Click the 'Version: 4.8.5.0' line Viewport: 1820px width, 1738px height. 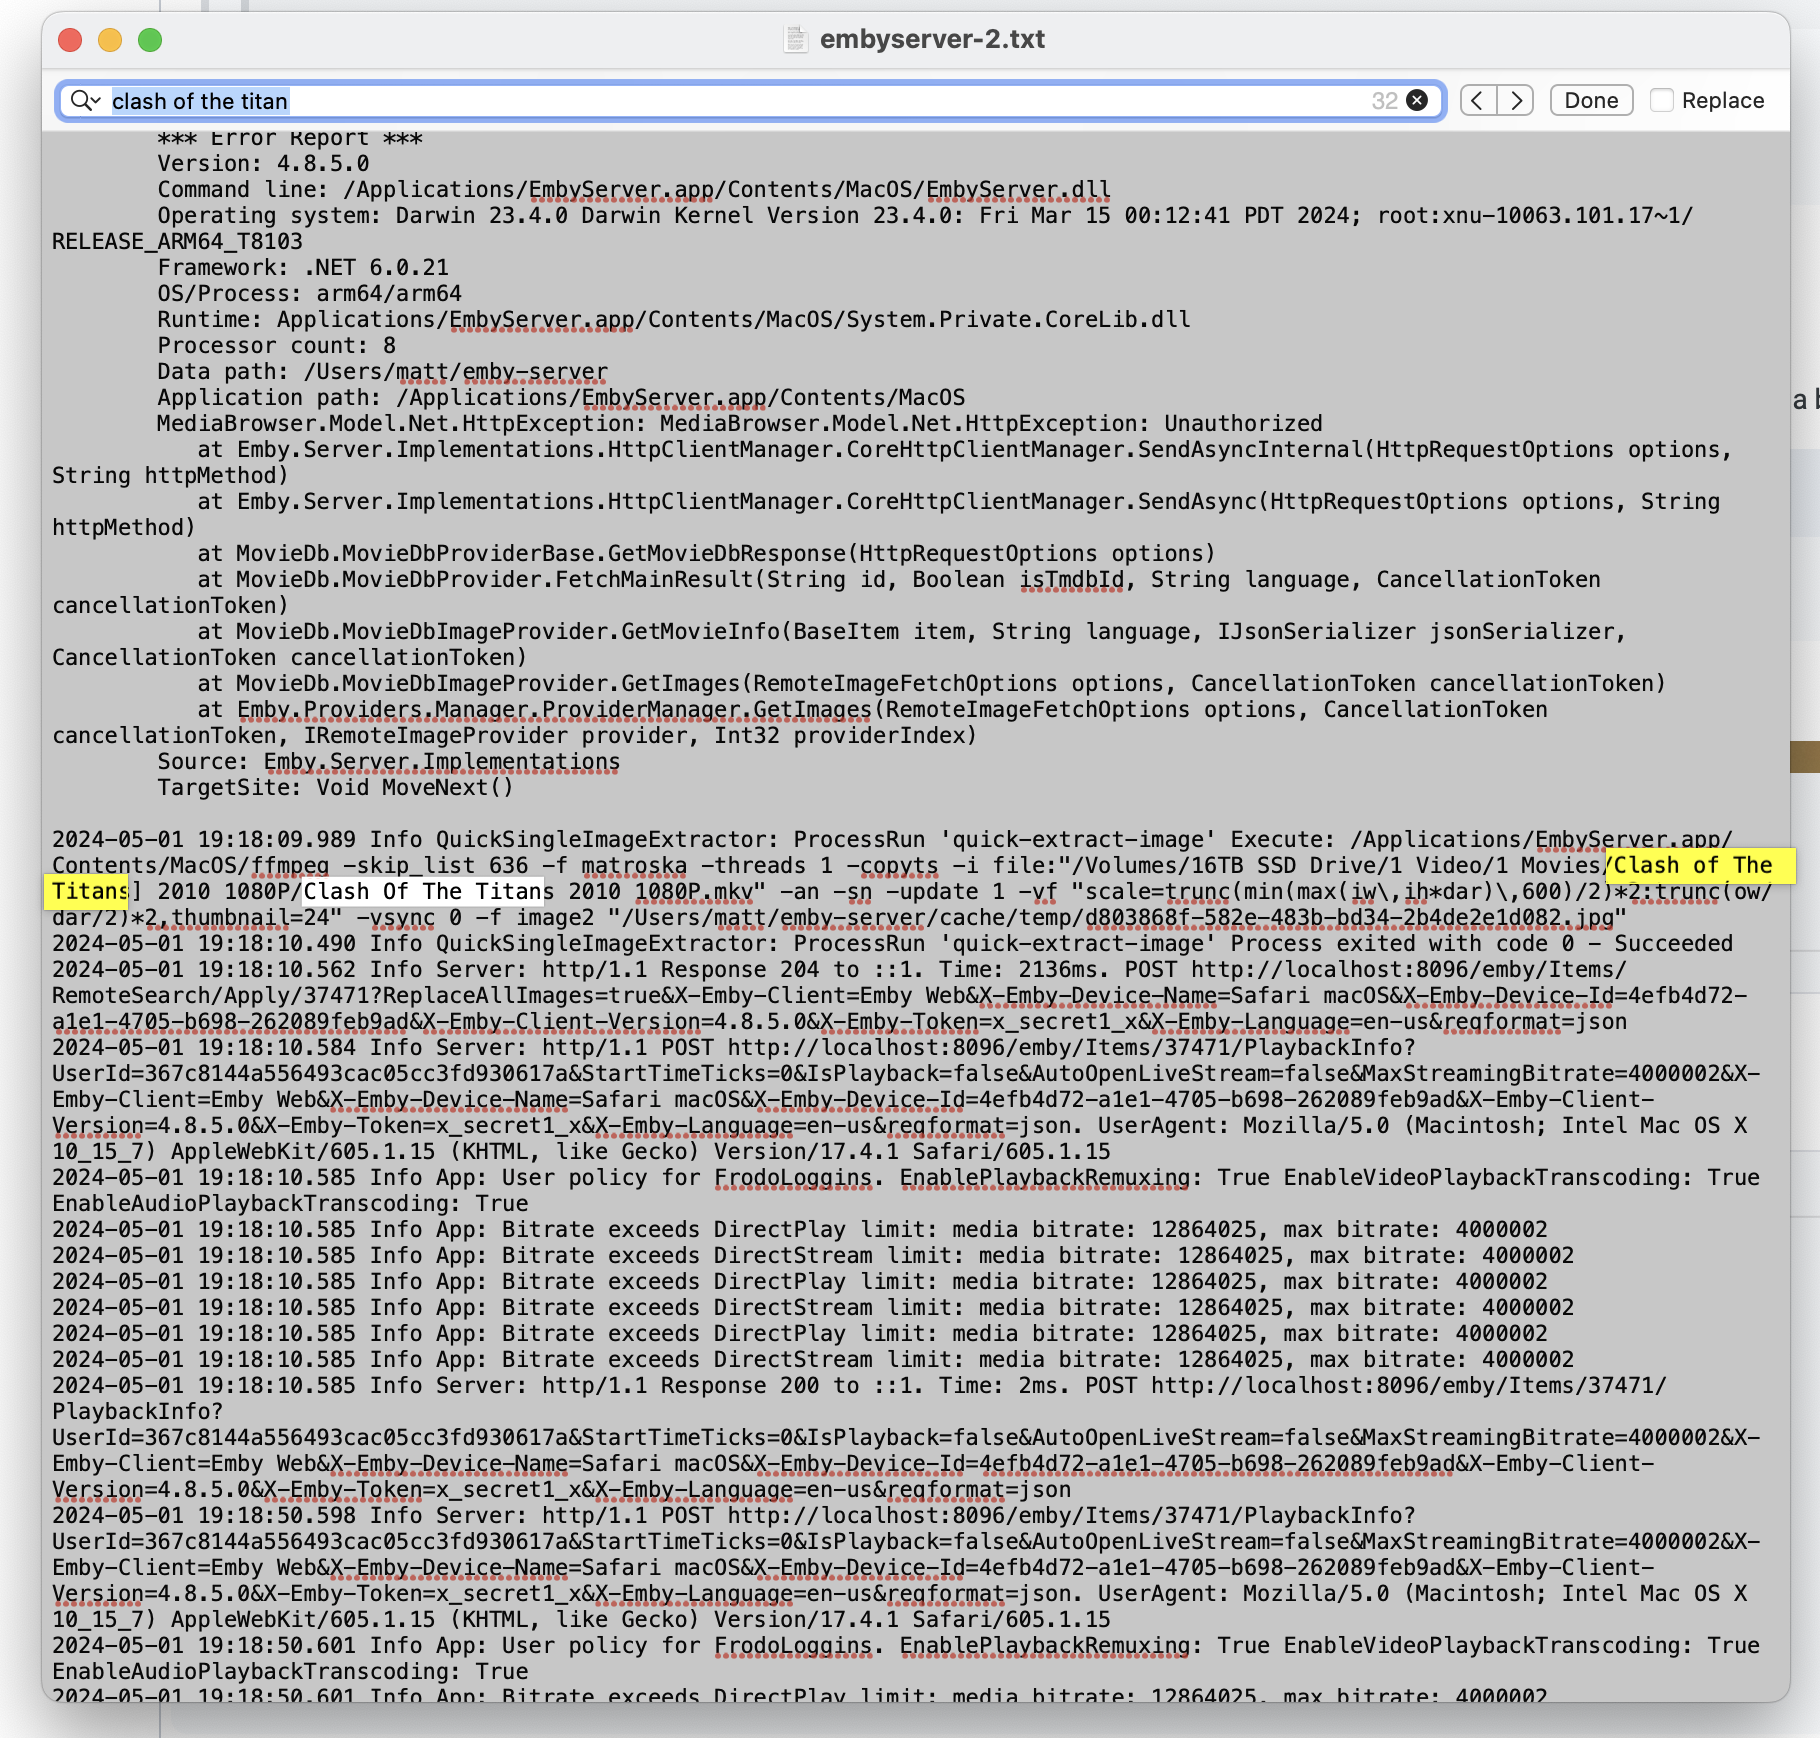click(263, 163)
